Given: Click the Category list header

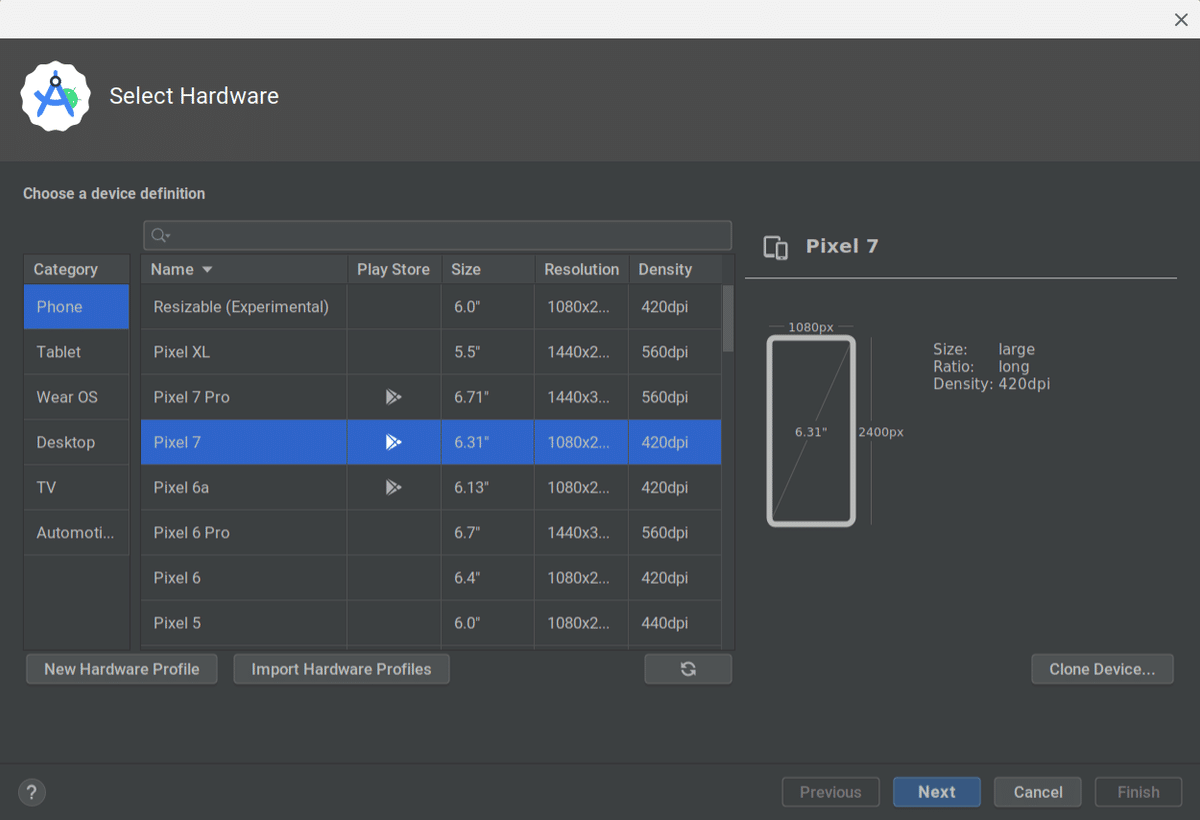Looking at the screenshot, I should coord(76,270).
